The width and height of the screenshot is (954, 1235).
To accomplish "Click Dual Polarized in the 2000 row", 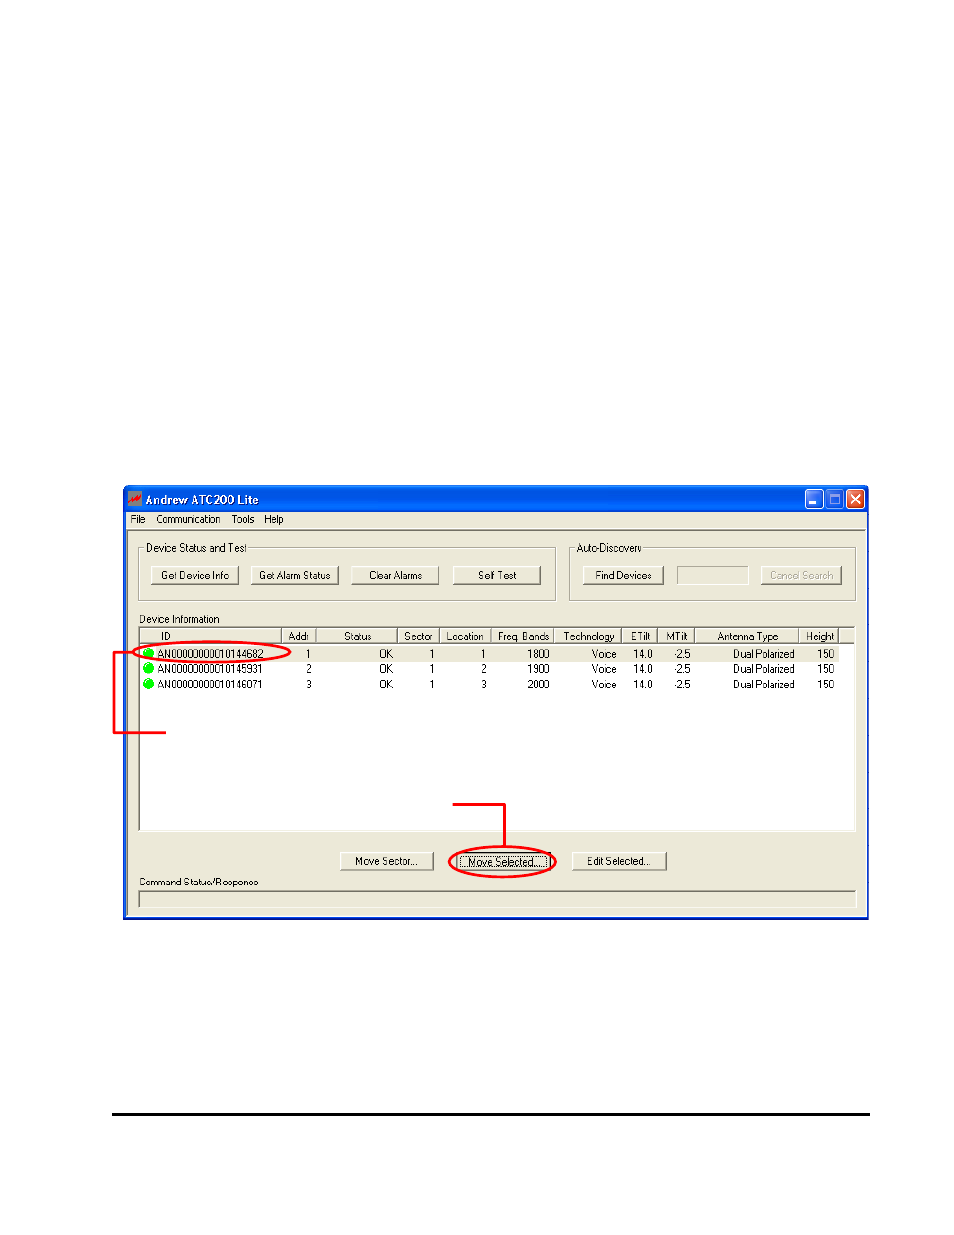I will click(x=764, y=684).
